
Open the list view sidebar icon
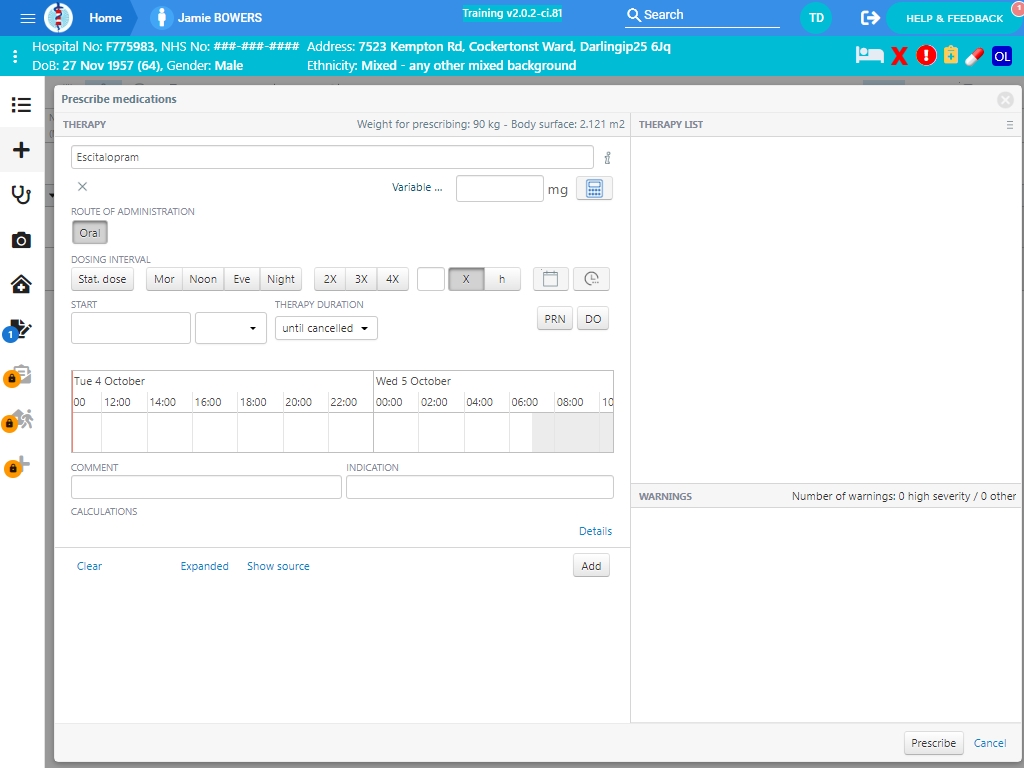[x=22, y=104]
